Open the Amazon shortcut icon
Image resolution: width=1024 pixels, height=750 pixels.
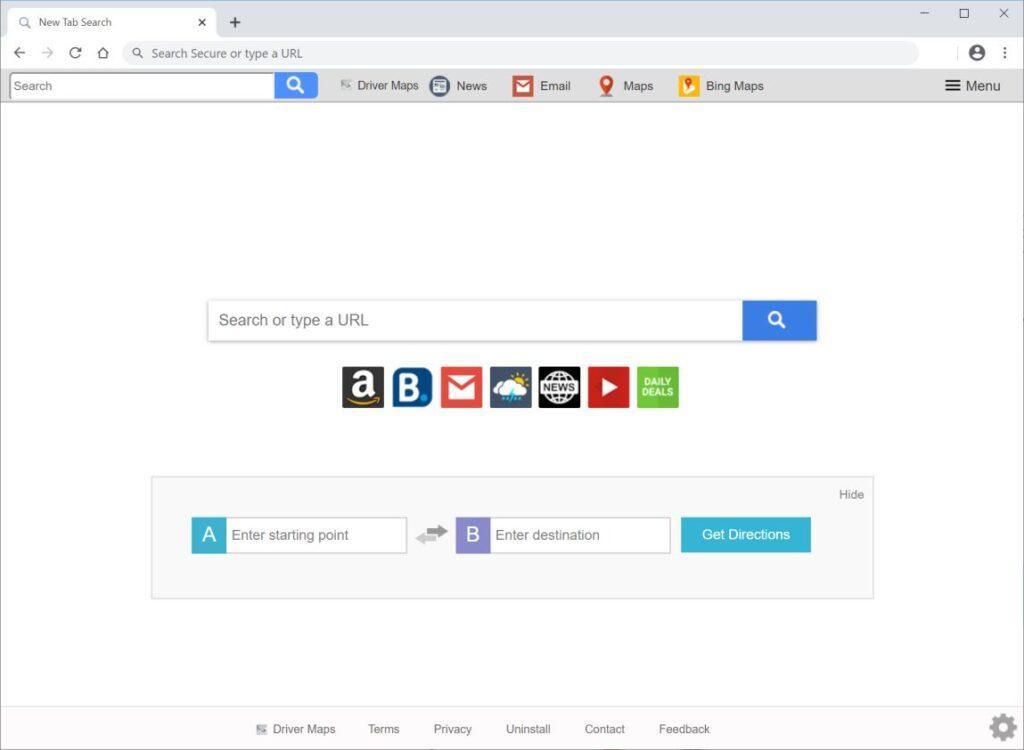(x=362, y=387)
